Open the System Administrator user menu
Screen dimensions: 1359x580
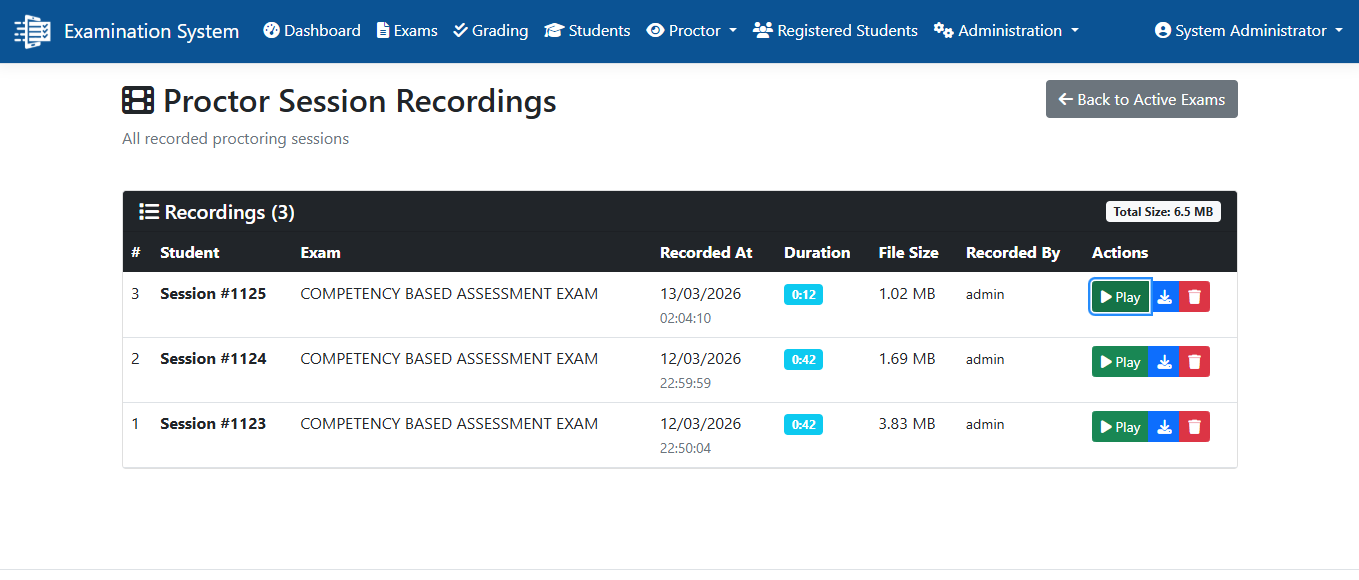1248,31
